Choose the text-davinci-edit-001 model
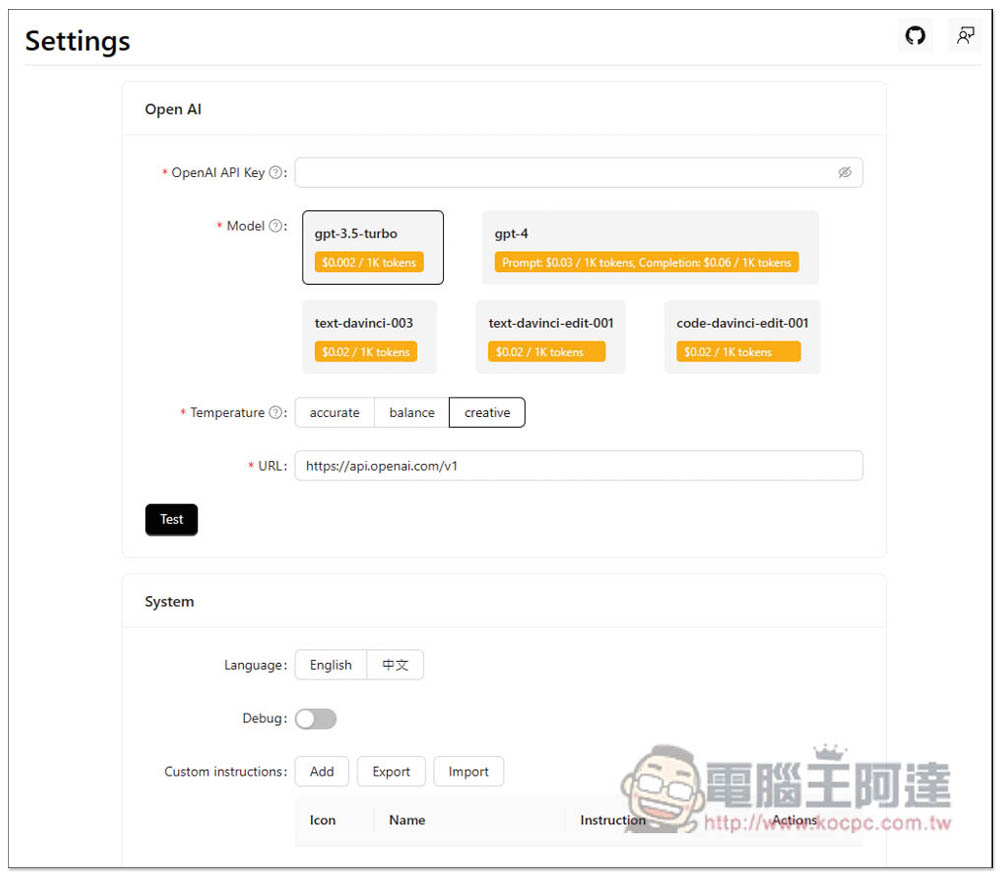The width and height of the screenshot is (1000, 878). pos(550,337)
